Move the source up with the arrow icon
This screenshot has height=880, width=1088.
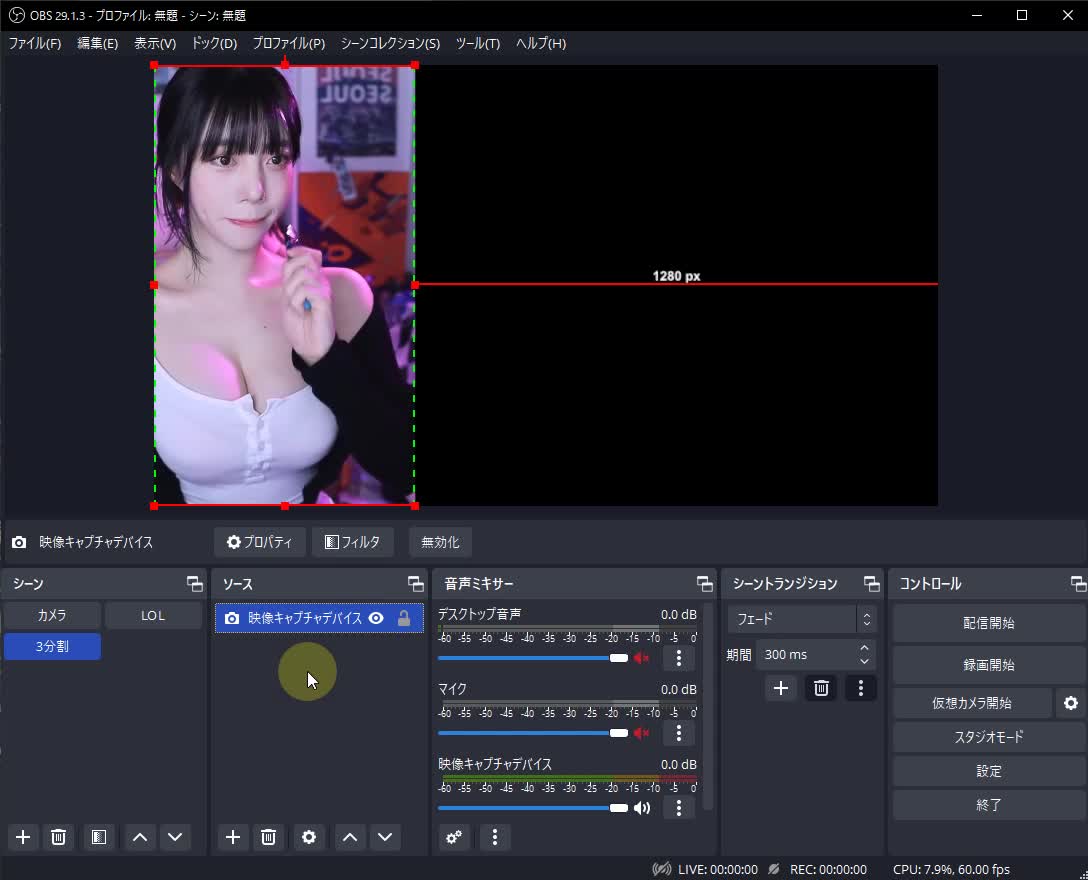(348, 837)
